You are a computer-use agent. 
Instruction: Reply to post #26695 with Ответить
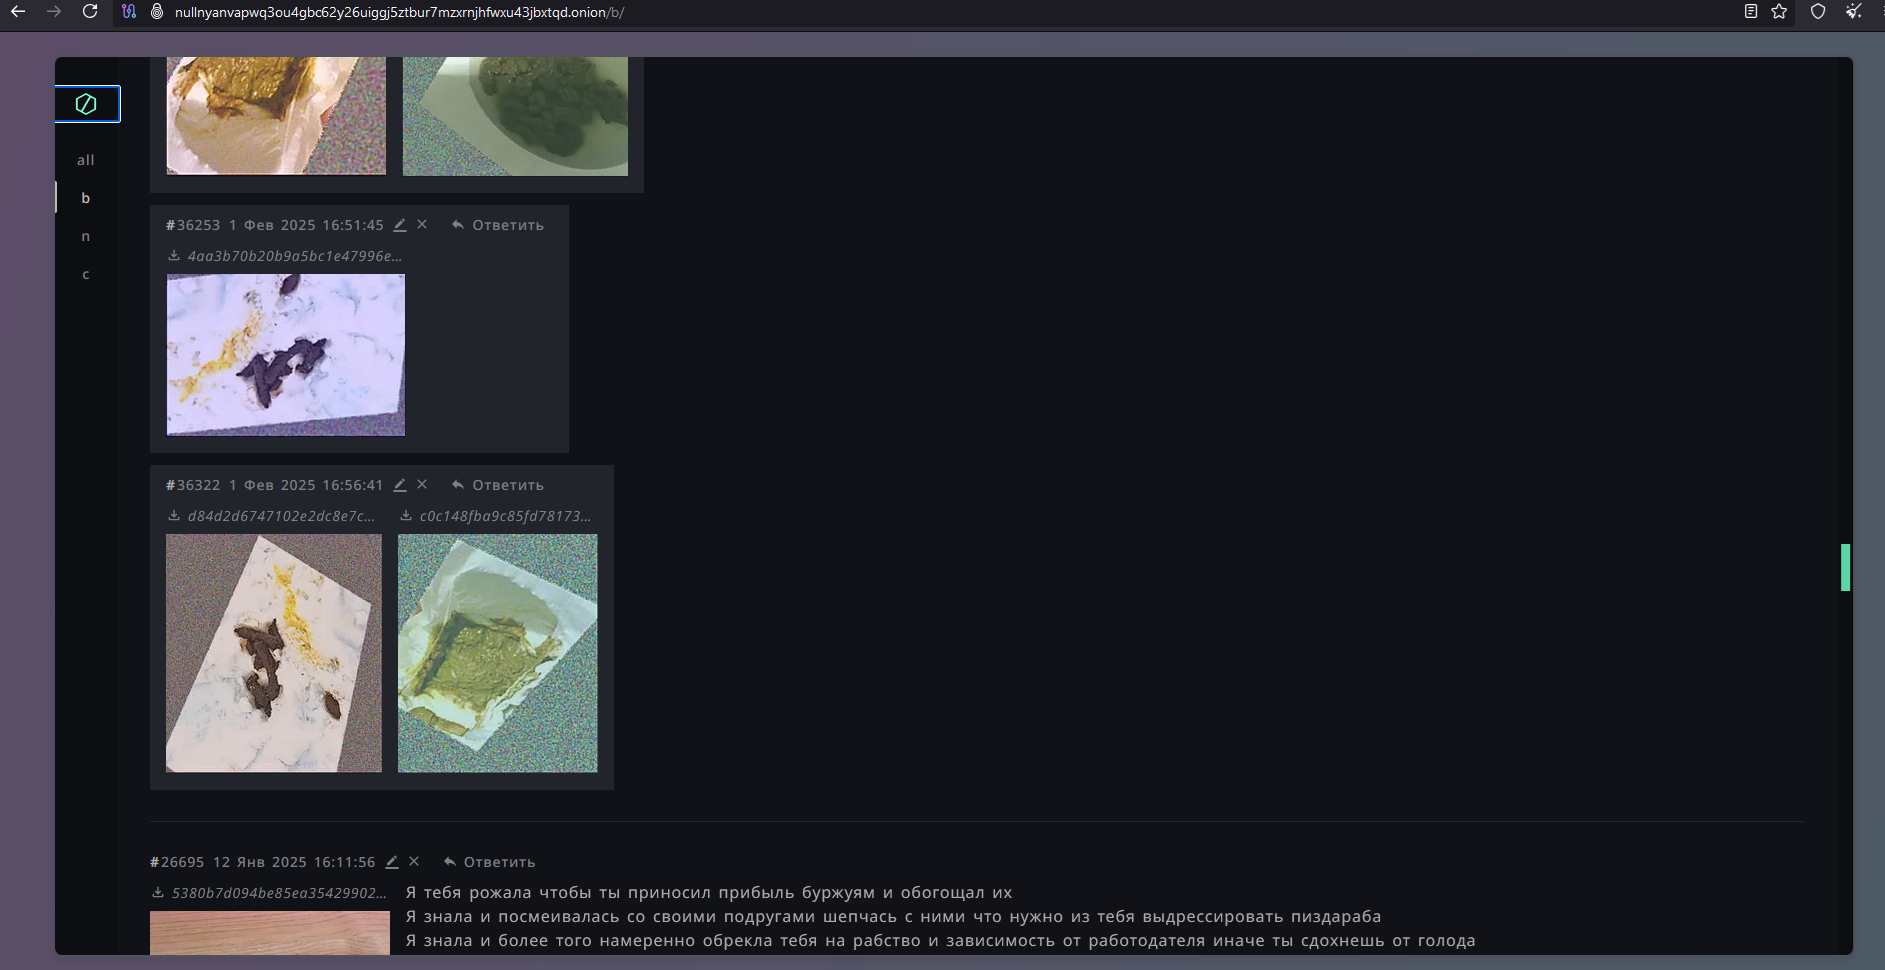click(490, 862)
